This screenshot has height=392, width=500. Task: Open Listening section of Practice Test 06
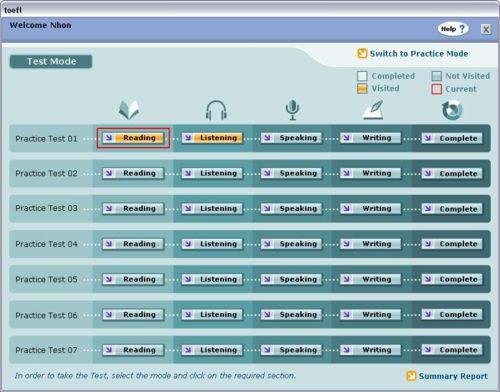pos(212,315)
